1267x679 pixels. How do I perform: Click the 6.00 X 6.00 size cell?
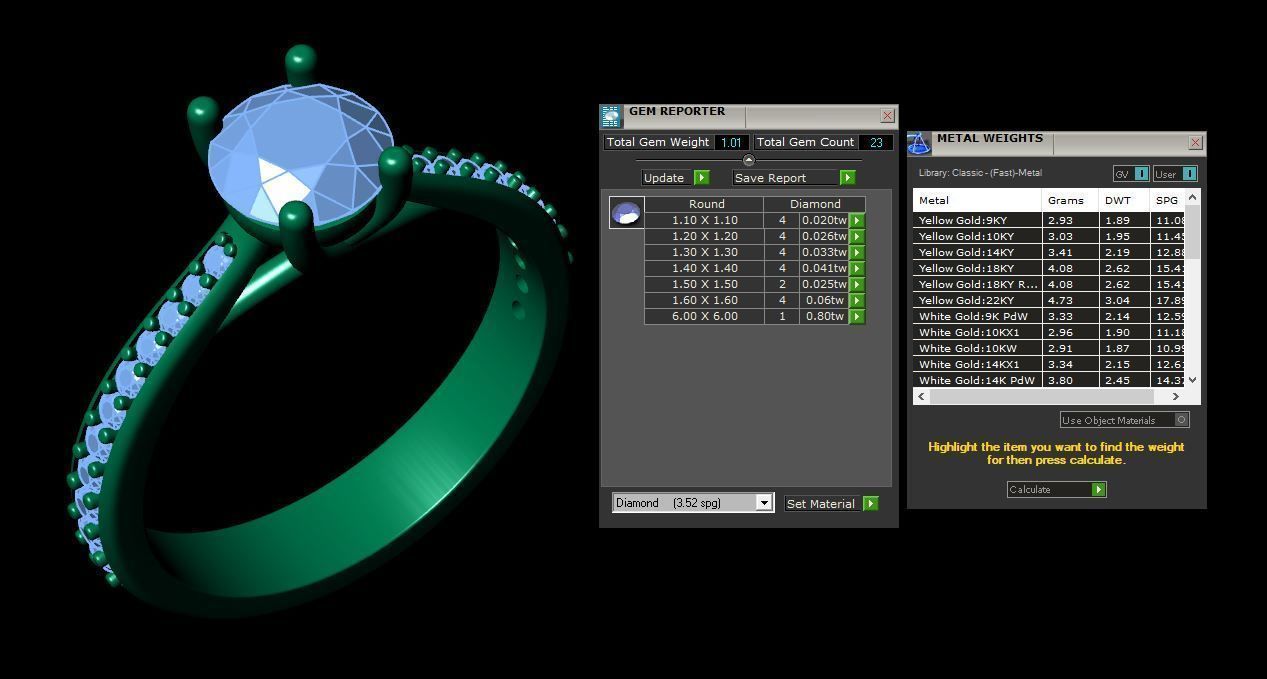[x=704, y=316]
